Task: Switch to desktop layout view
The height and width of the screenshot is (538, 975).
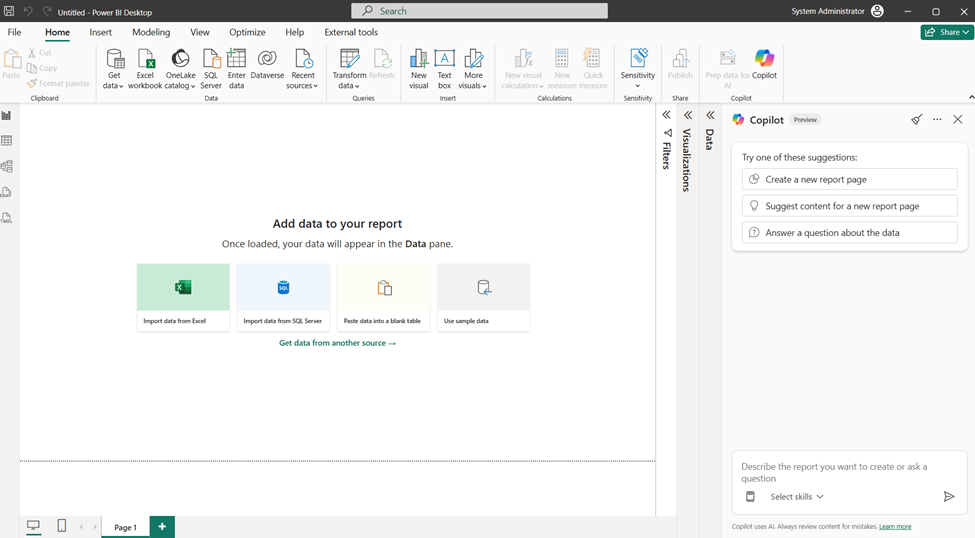Action: pos(34,526)
